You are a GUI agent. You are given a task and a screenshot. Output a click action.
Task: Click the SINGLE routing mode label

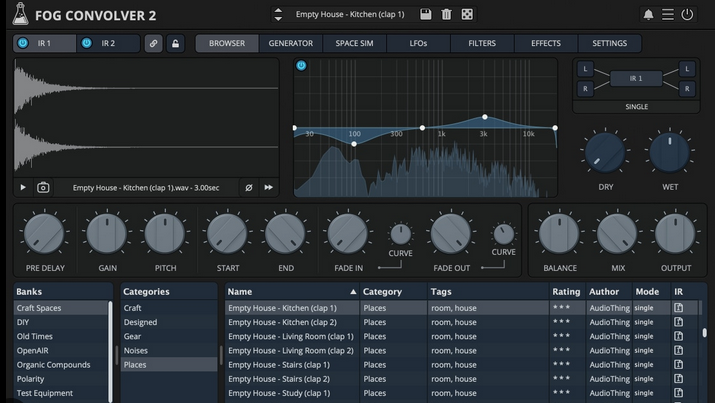637,107
